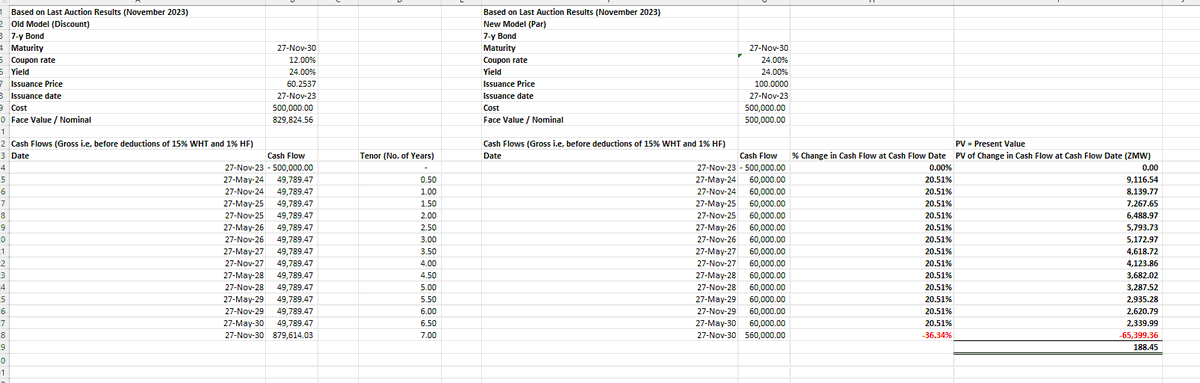
Task: Select PV value 6,488.97
Action: 1141,215
